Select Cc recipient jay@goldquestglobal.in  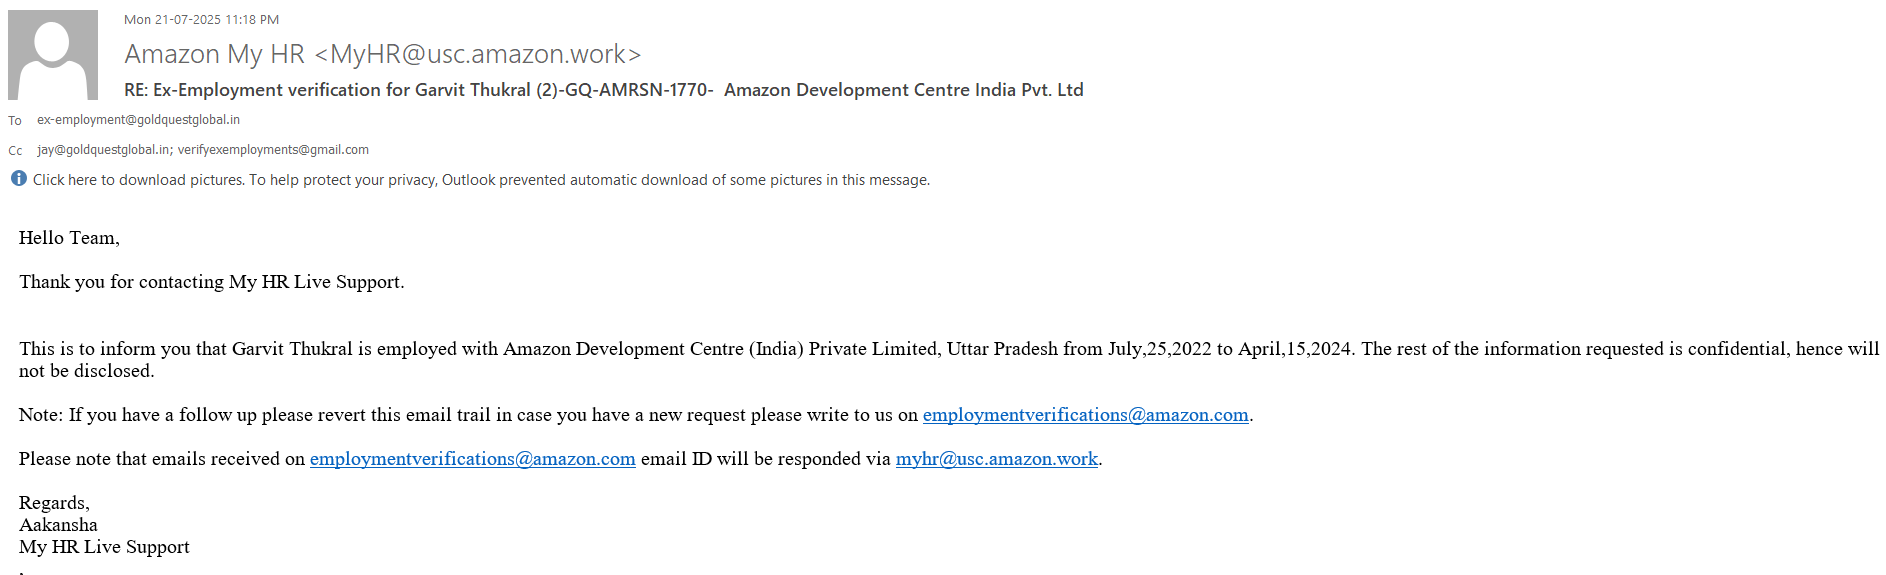[x=103, y=150]
